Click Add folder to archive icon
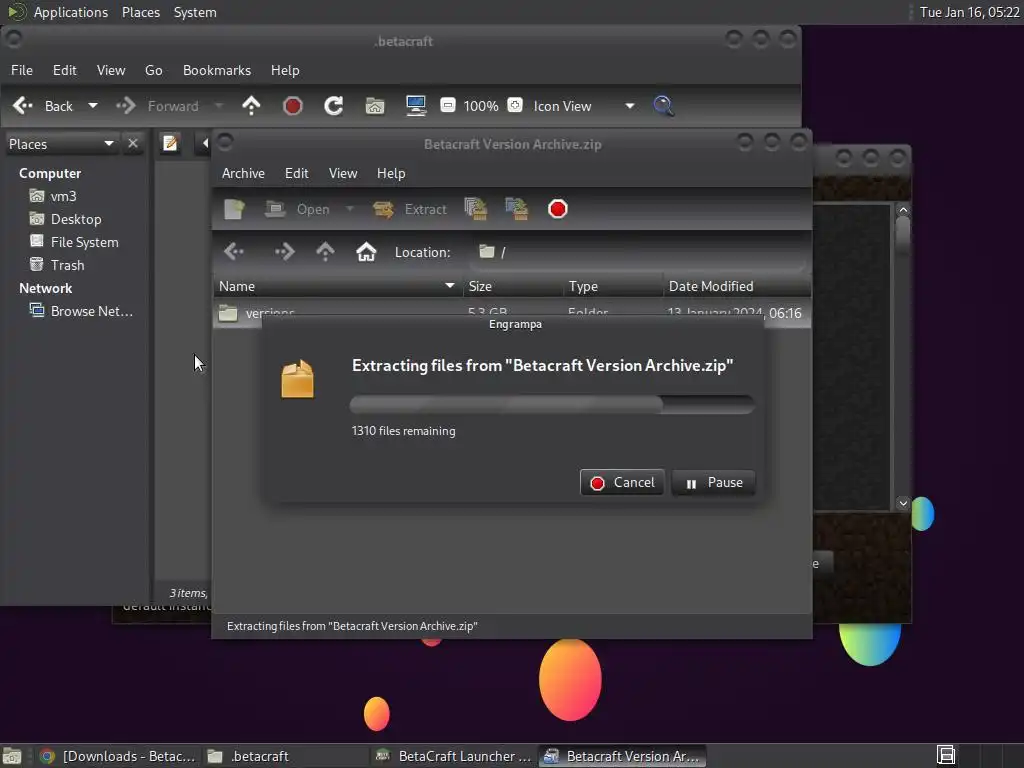This screenshot has height=768, width=1024. [x=517, y=209]
